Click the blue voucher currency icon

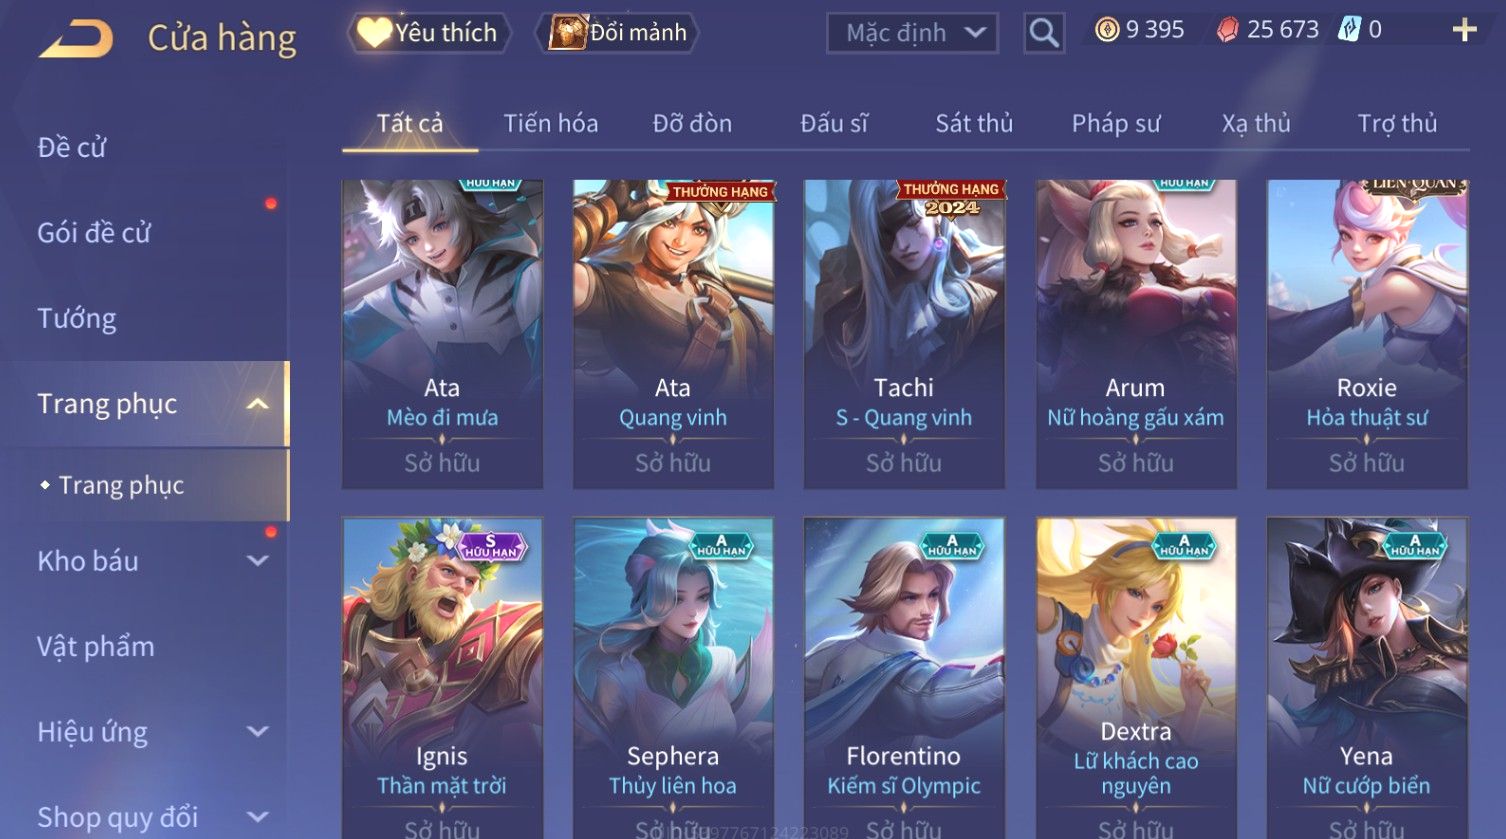pos(1349,30)
